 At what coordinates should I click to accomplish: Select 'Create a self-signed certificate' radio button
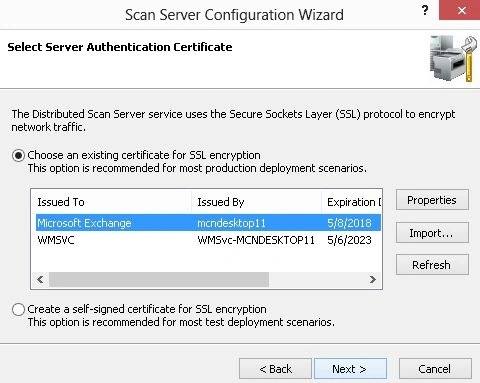click(x=18, y=309)
